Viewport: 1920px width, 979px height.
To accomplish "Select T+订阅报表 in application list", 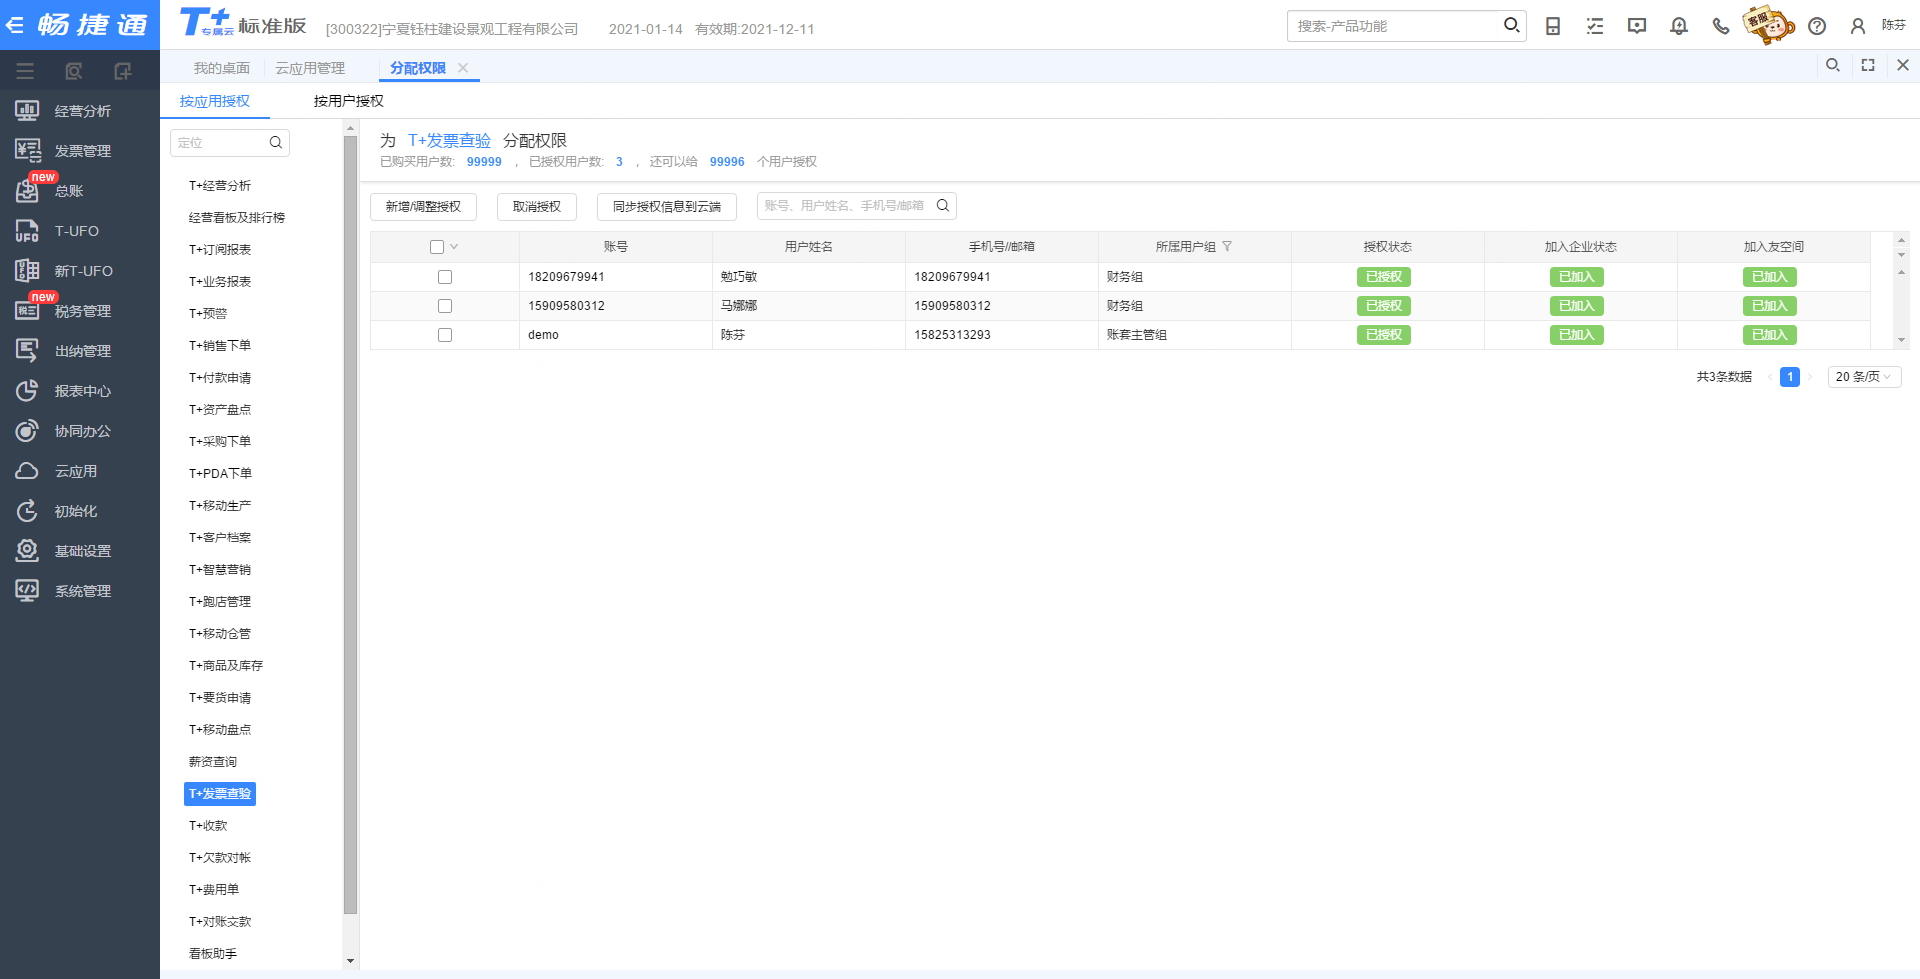I will coord(220,250).
